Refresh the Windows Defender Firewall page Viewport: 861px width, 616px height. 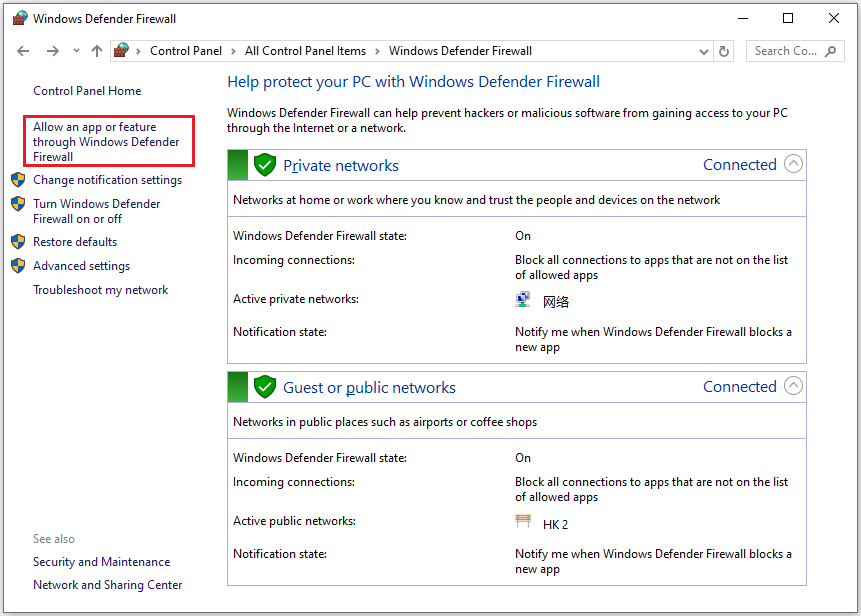tap(724, 51)
